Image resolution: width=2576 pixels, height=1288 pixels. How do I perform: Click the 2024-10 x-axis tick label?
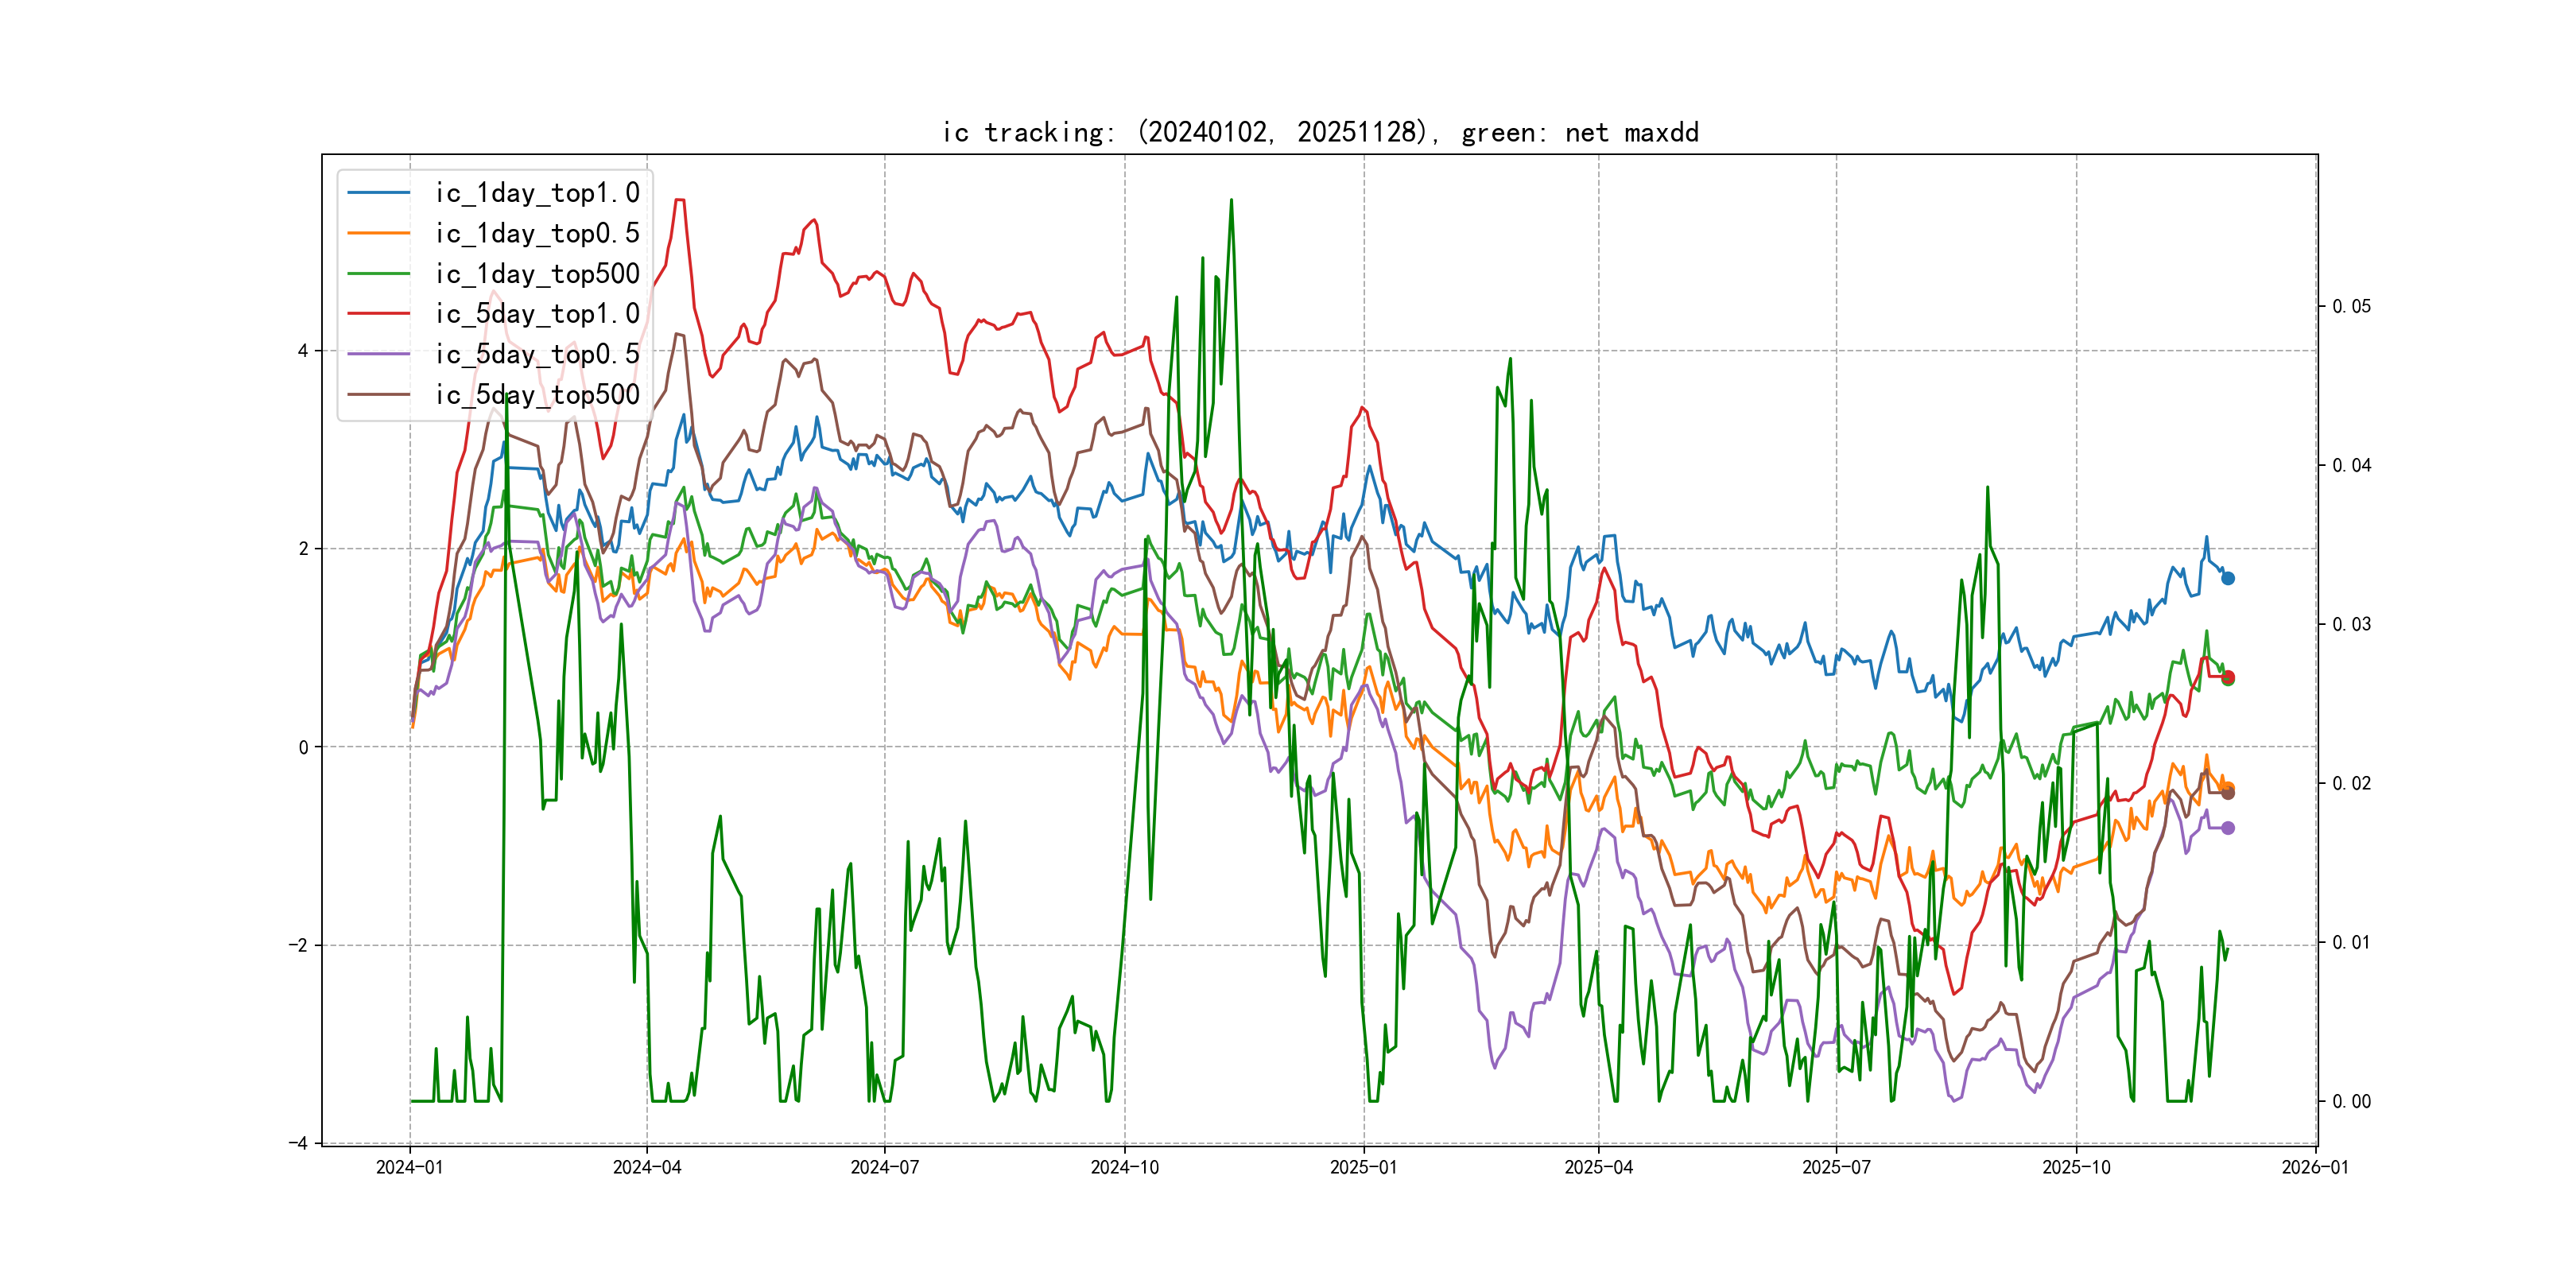pos(1124,1167)
